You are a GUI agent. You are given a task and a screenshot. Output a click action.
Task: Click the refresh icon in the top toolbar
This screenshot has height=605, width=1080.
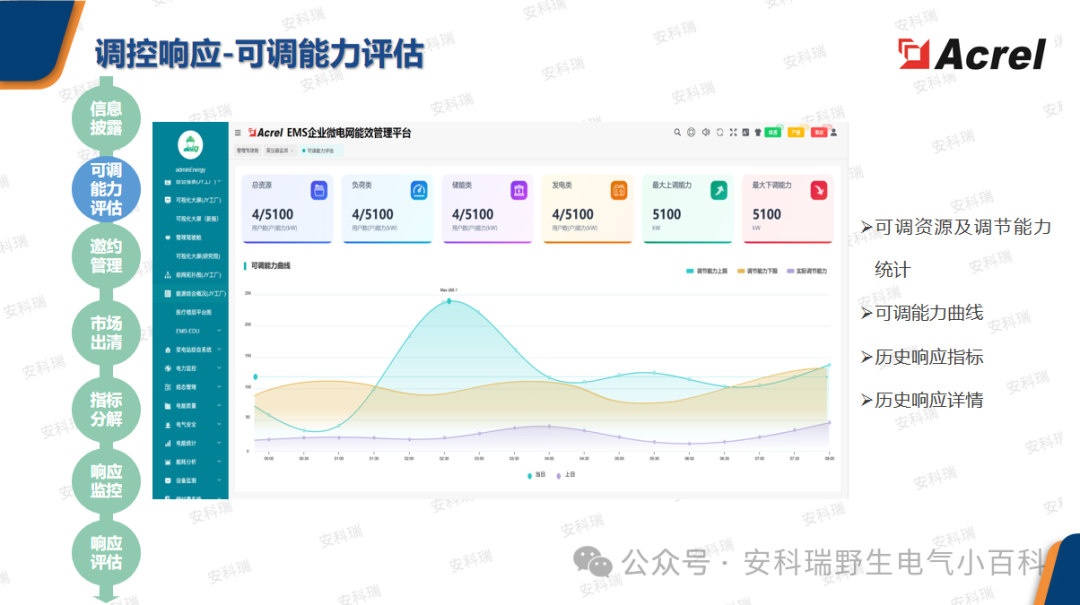point(719,132)
